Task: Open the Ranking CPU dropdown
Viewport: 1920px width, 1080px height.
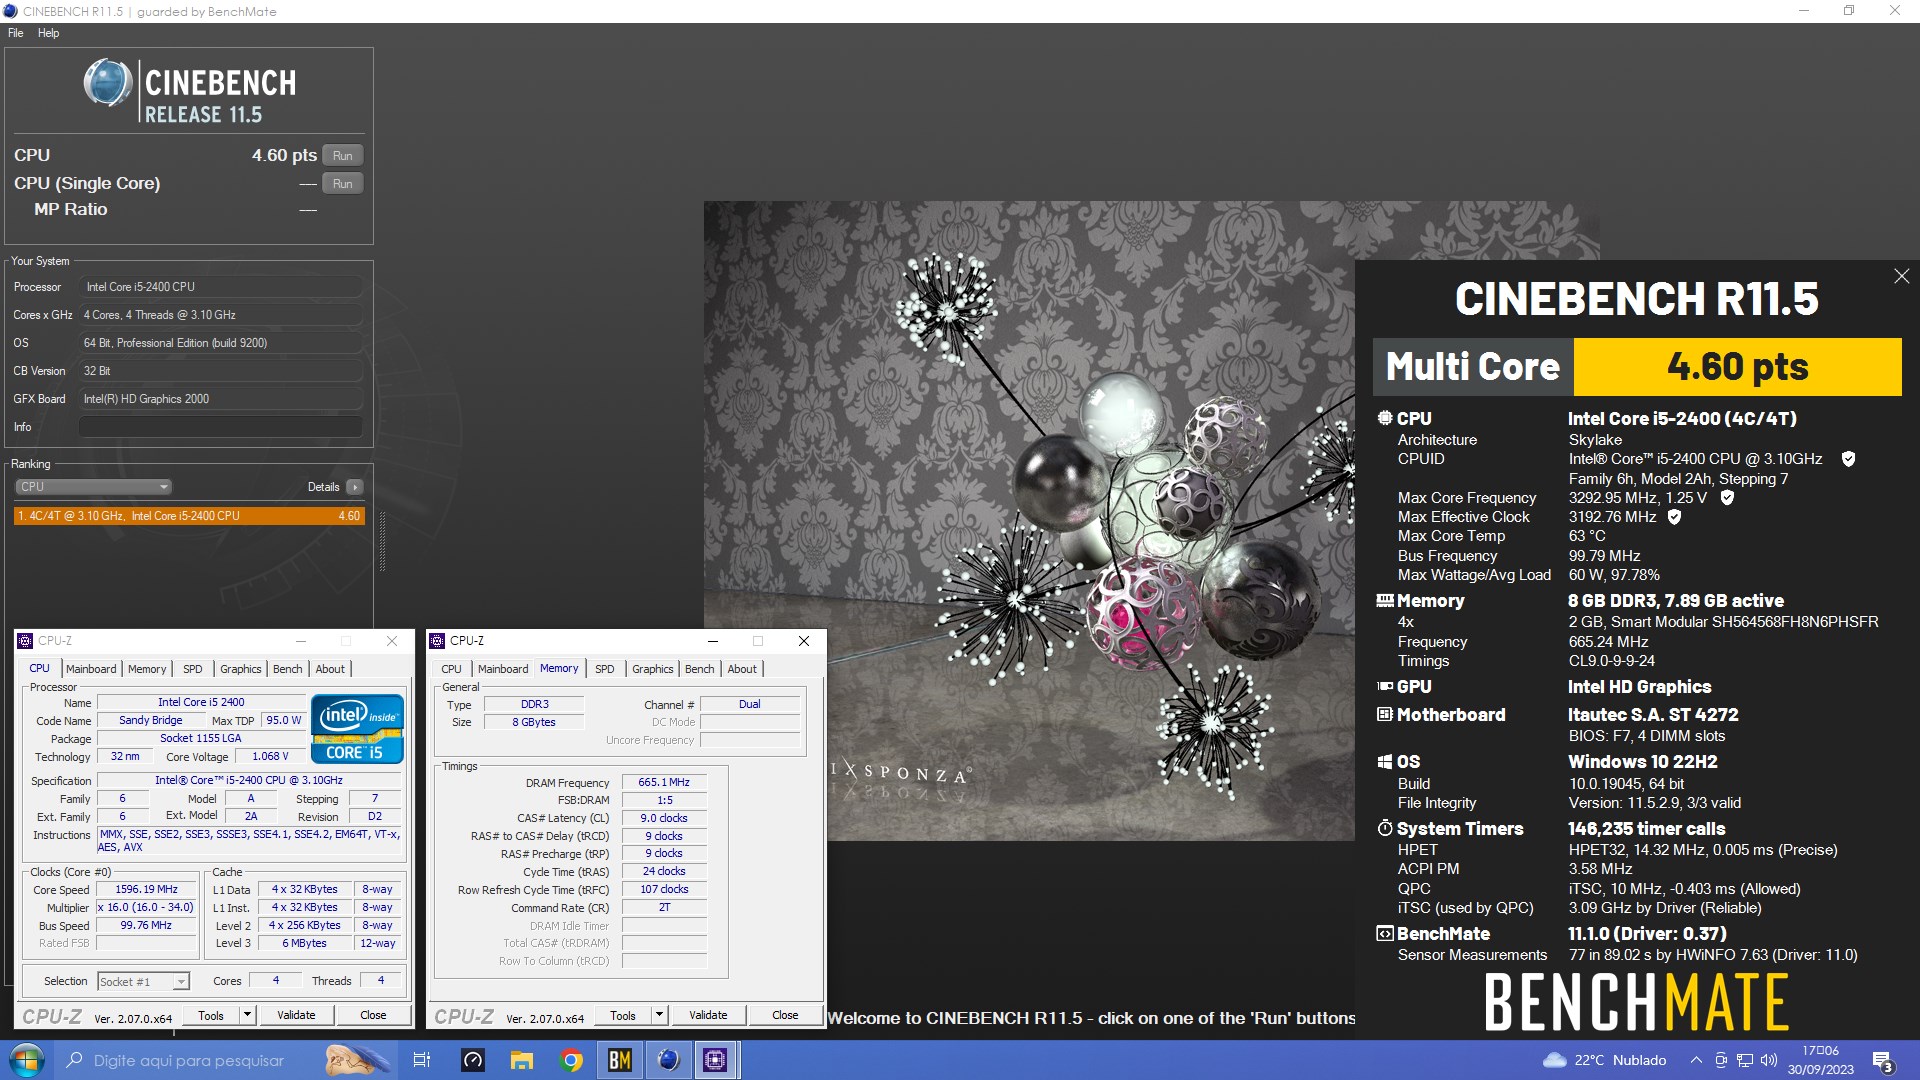Action: [93, 487]
